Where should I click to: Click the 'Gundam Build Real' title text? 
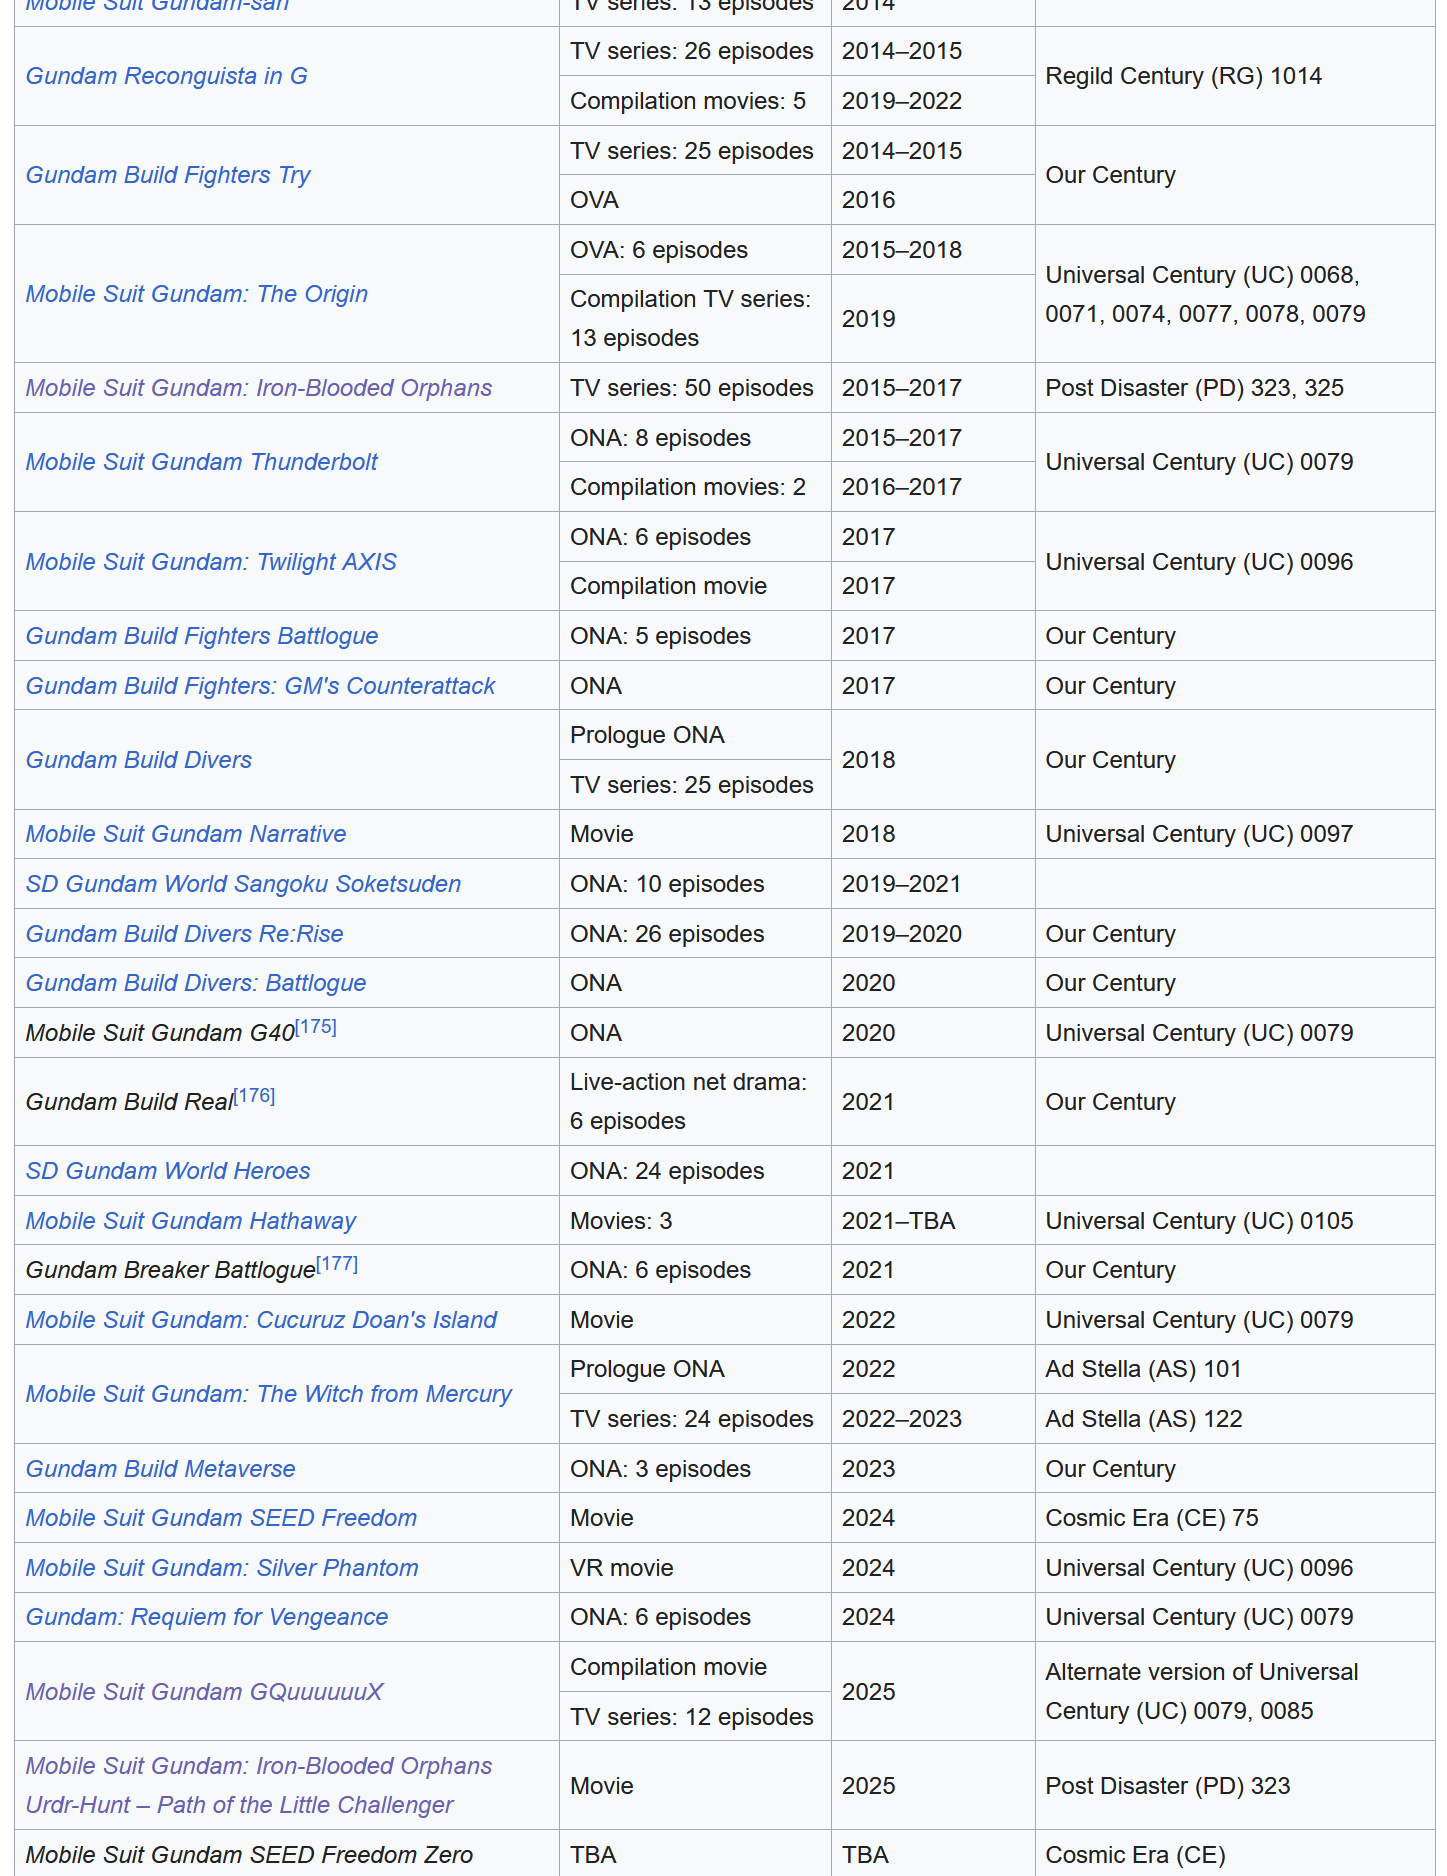pos(129,1102)
